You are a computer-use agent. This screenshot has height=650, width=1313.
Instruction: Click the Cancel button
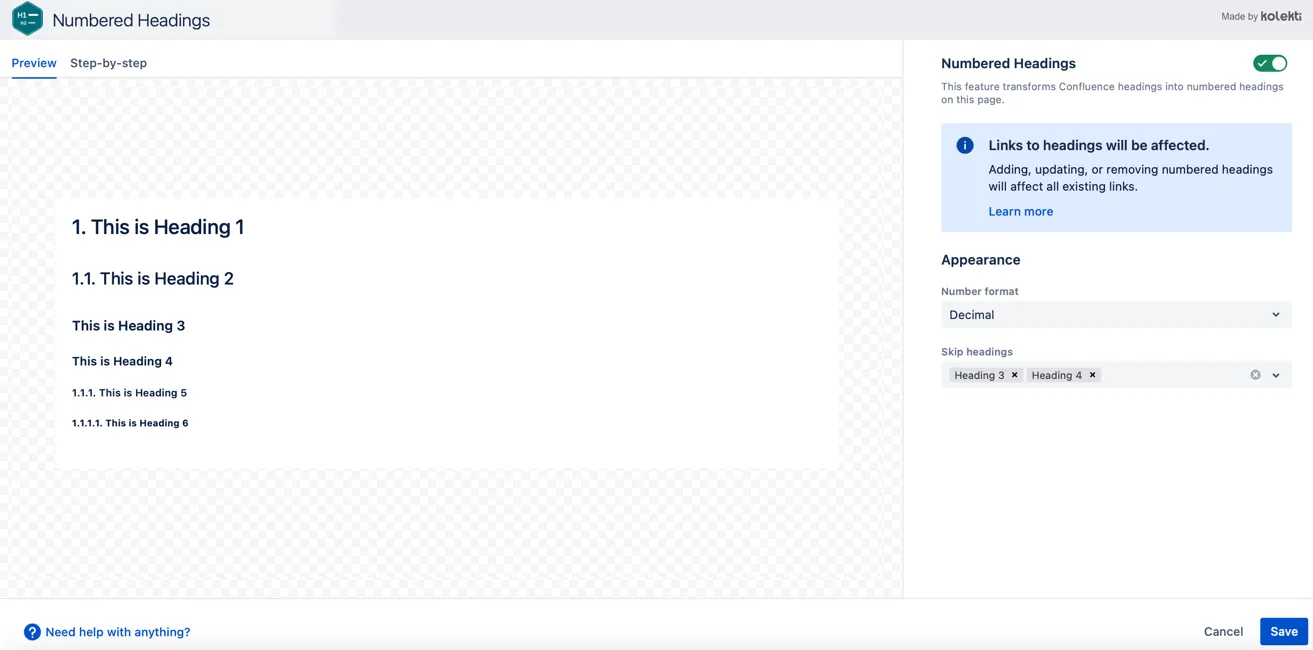point(1223,631)
